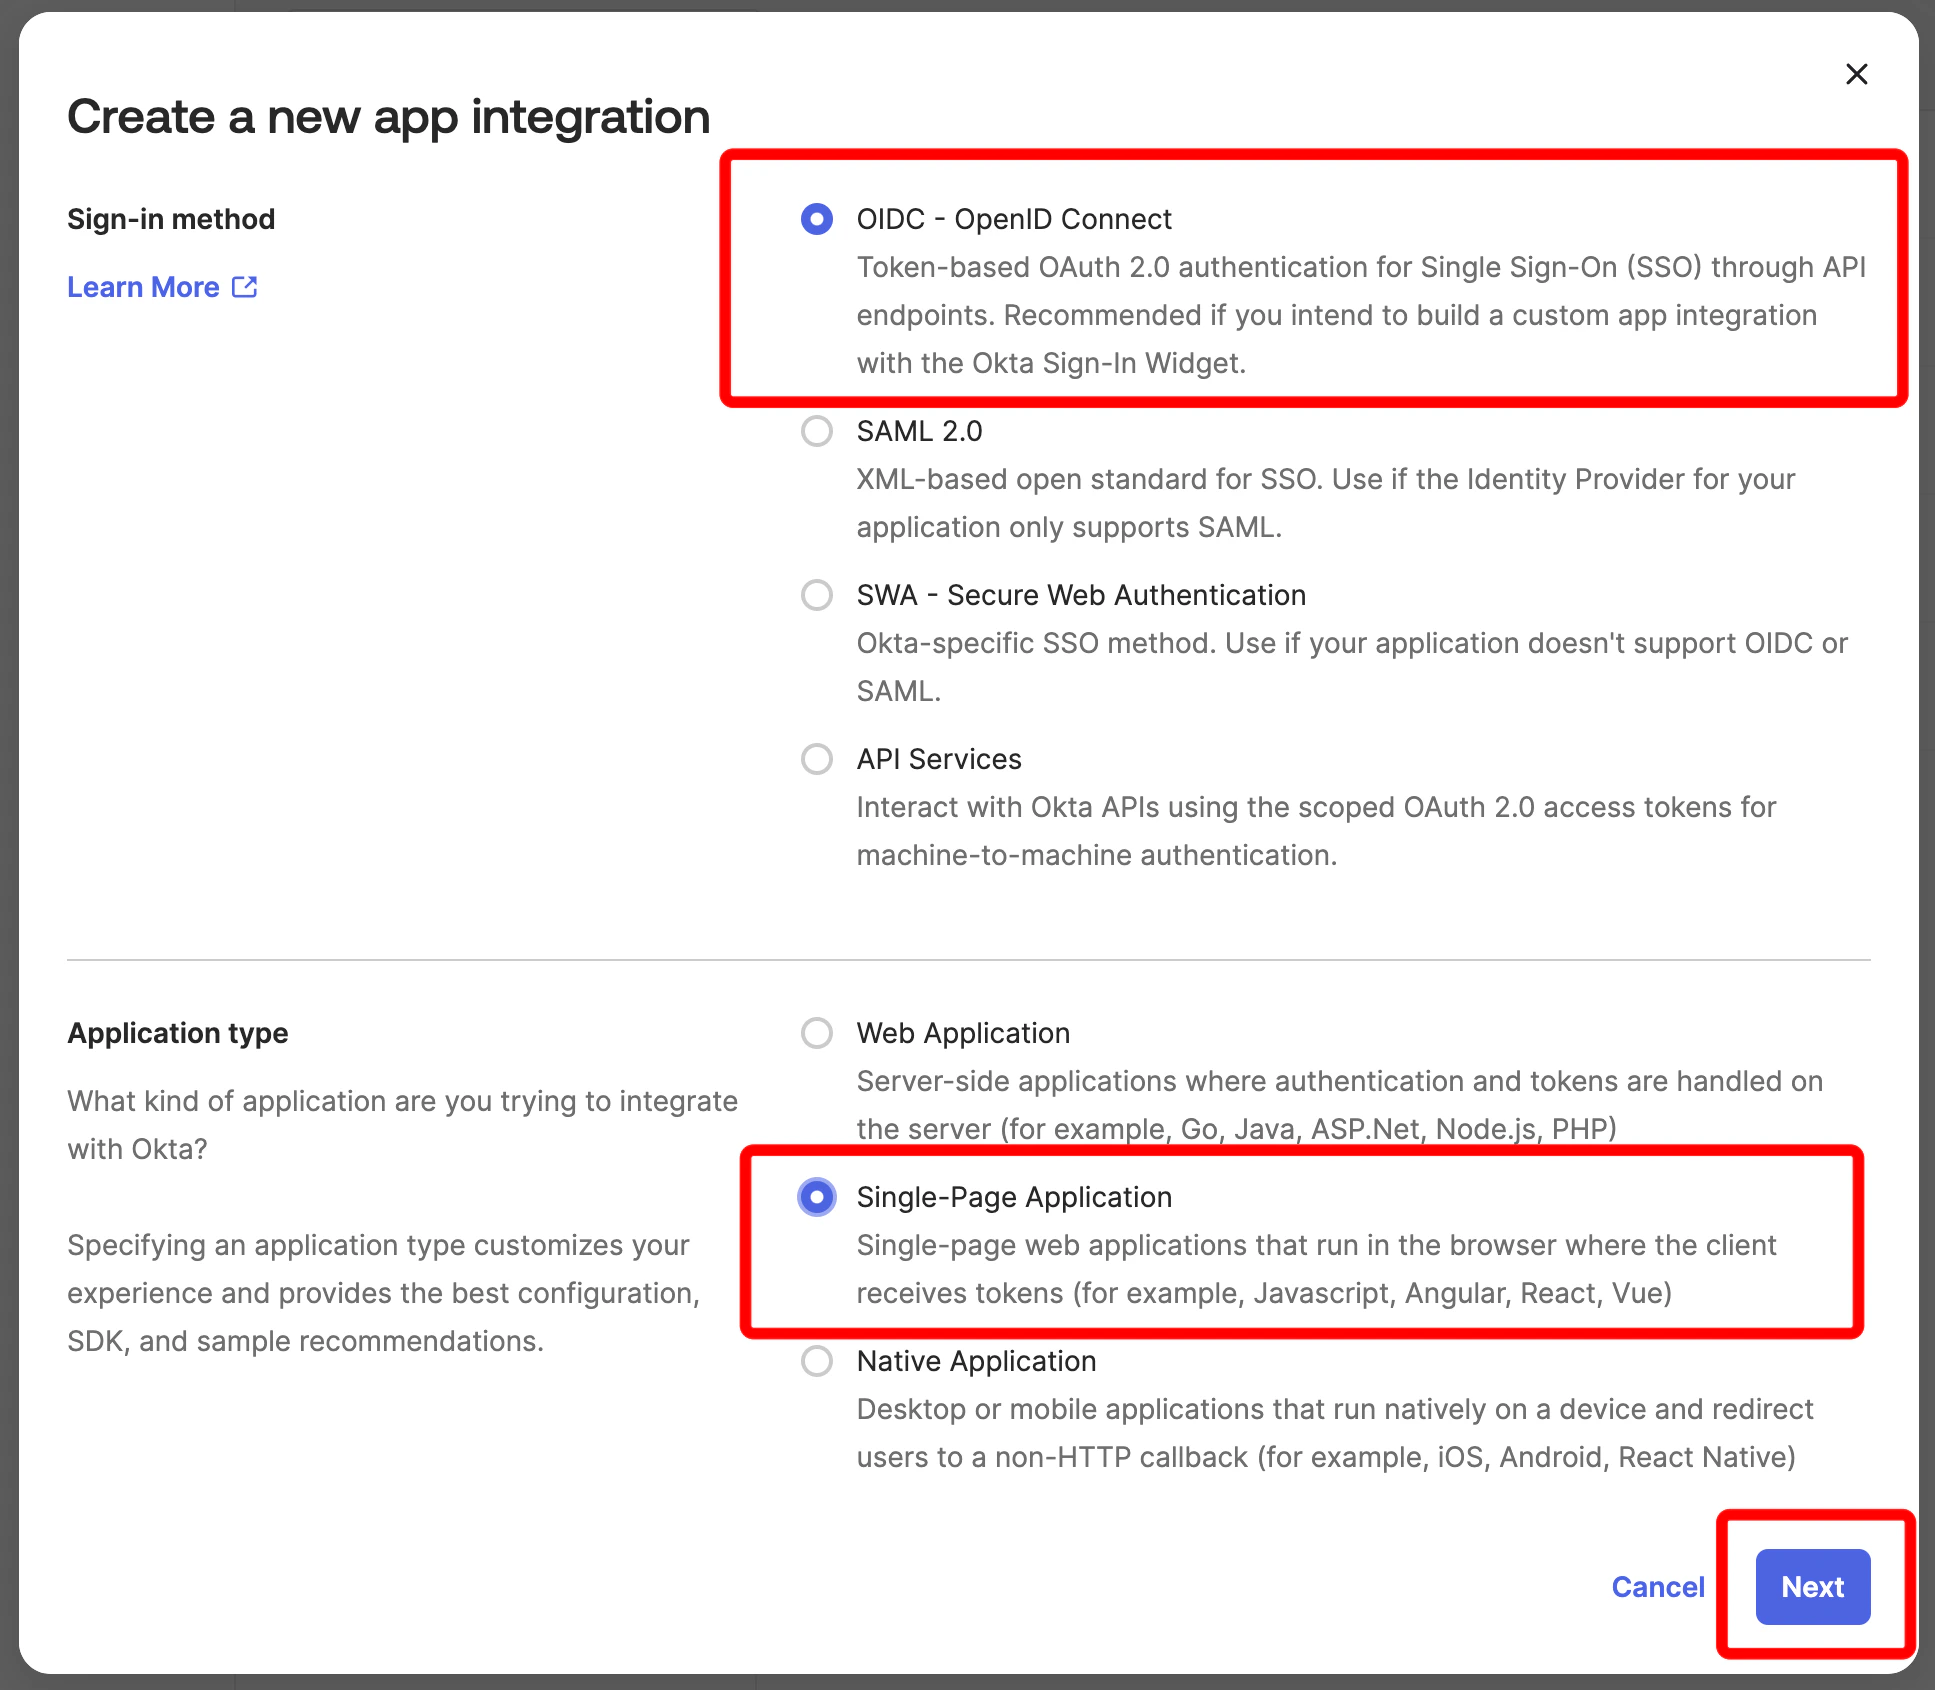This screenshot has height=1690, width=1935.
Task: Click the API Services option label
Action: pos(938,759)
